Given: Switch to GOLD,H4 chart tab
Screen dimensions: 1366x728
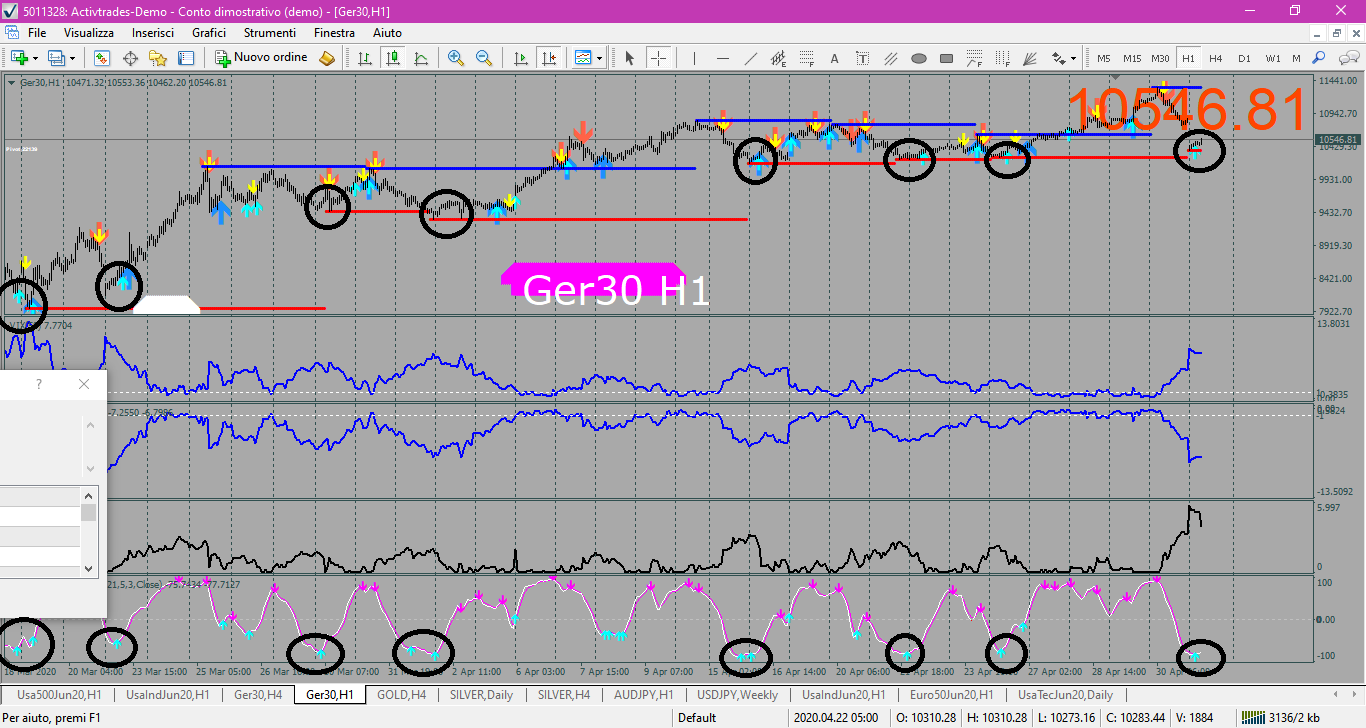Looking at the screenshot, I should click(401, 694).
